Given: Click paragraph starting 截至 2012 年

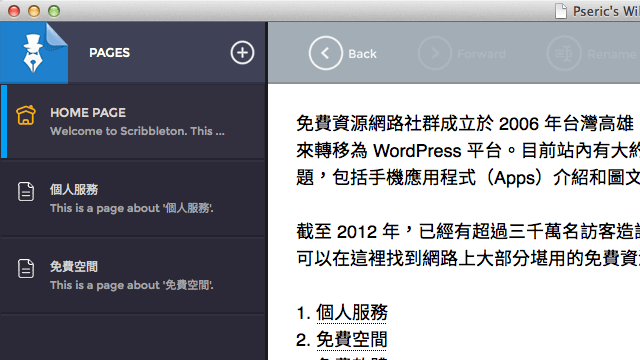Looking at the screenshot, I should (x=468, y=245).
